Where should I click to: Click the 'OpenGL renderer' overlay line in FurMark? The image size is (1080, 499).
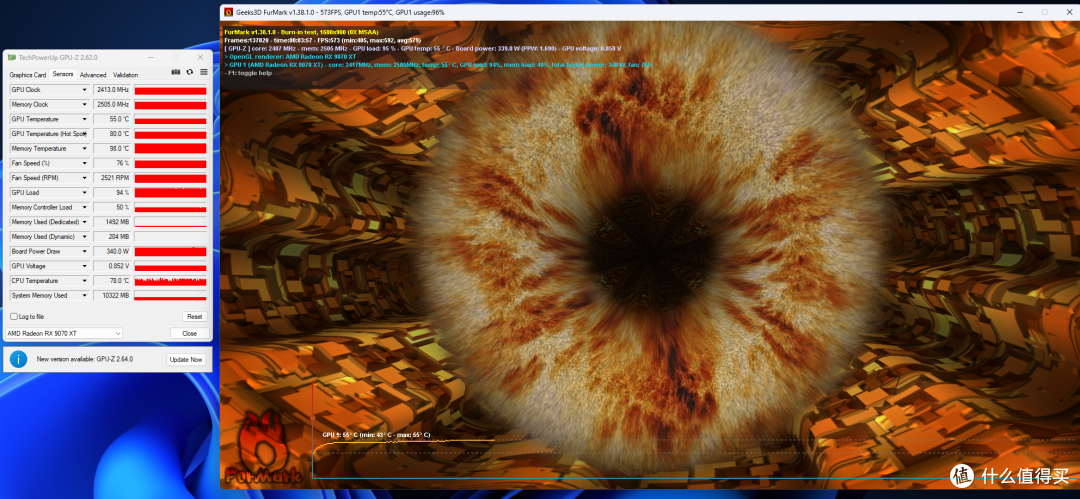click(290, 57)
